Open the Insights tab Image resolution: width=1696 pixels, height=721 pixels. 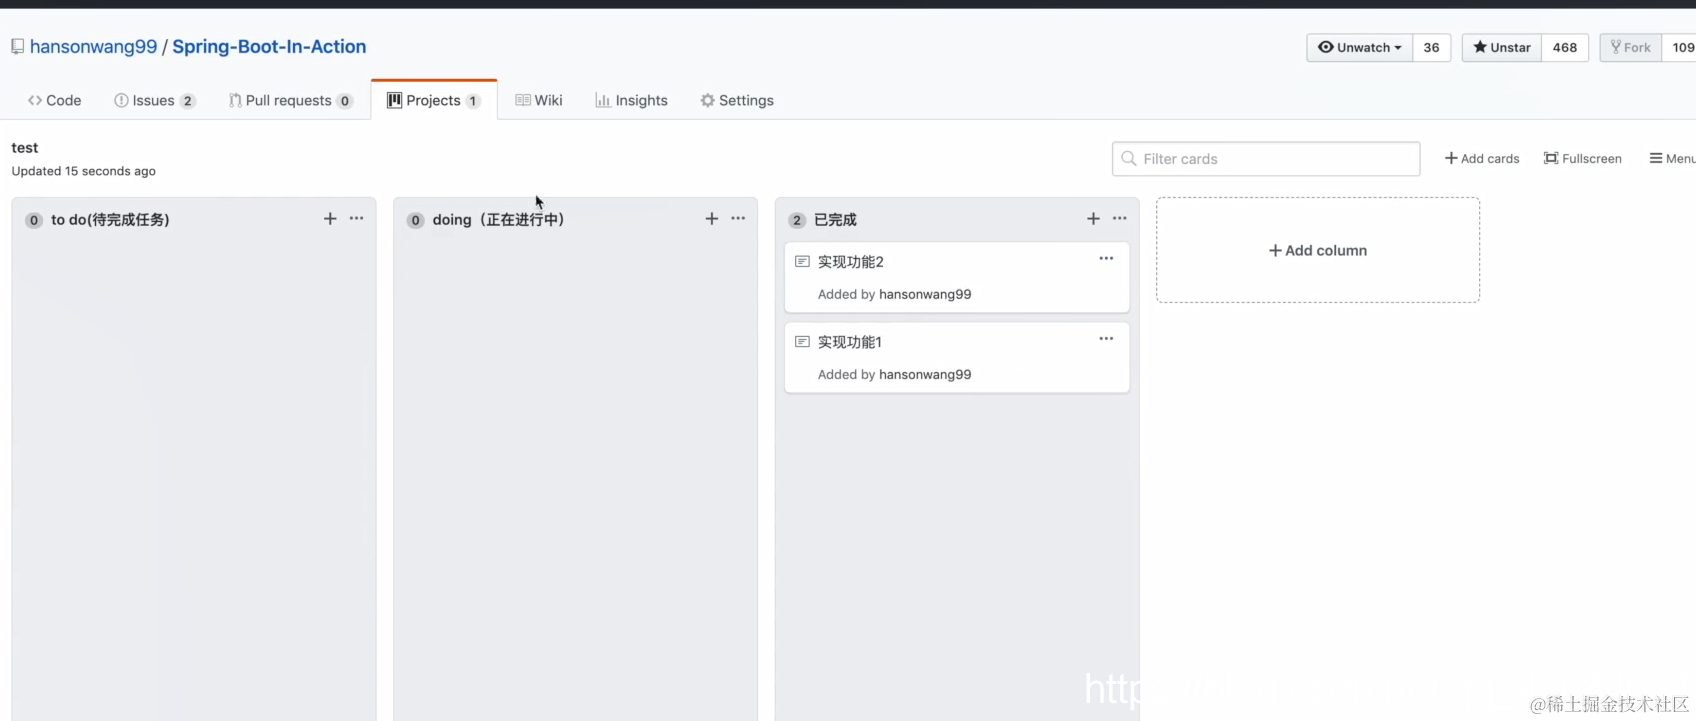[631, 100]
